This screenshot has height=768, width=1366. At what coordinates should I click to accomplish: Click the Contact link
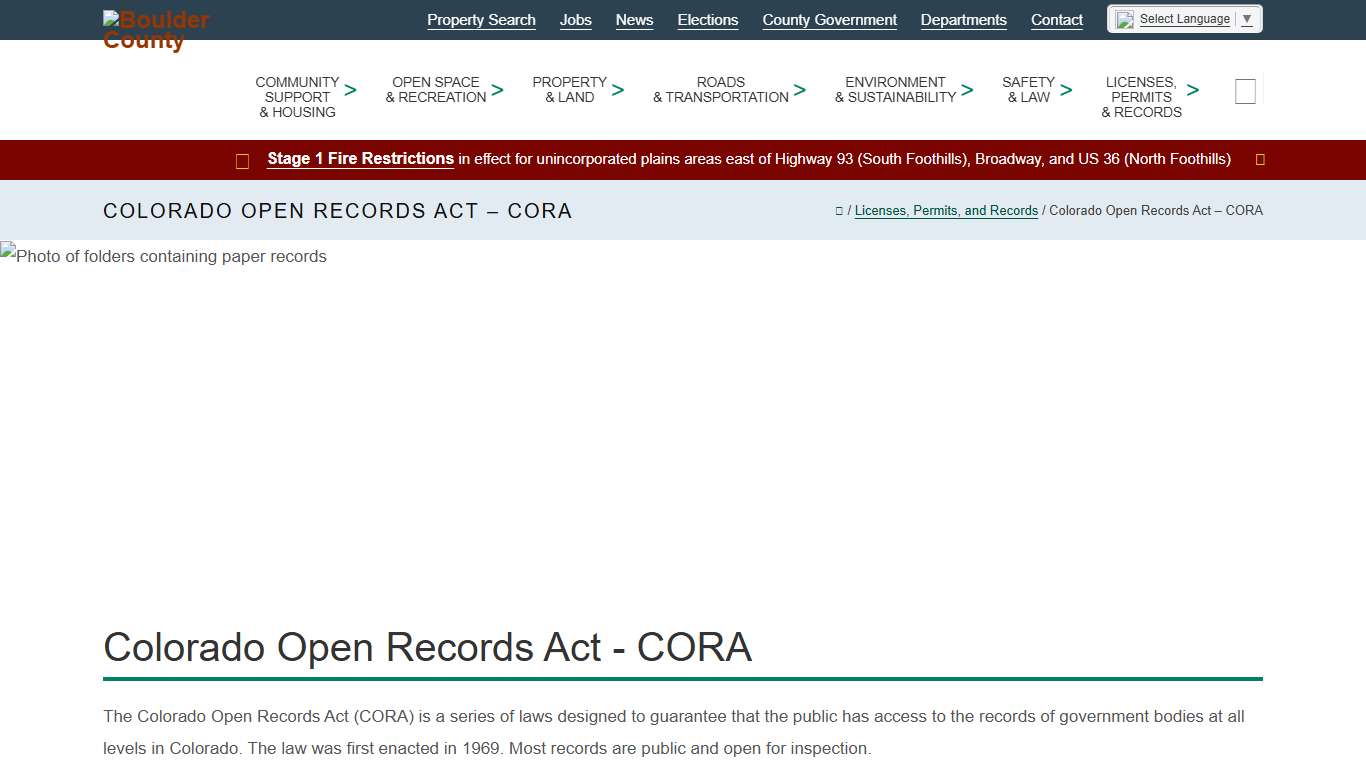(x=1056, y=20)
